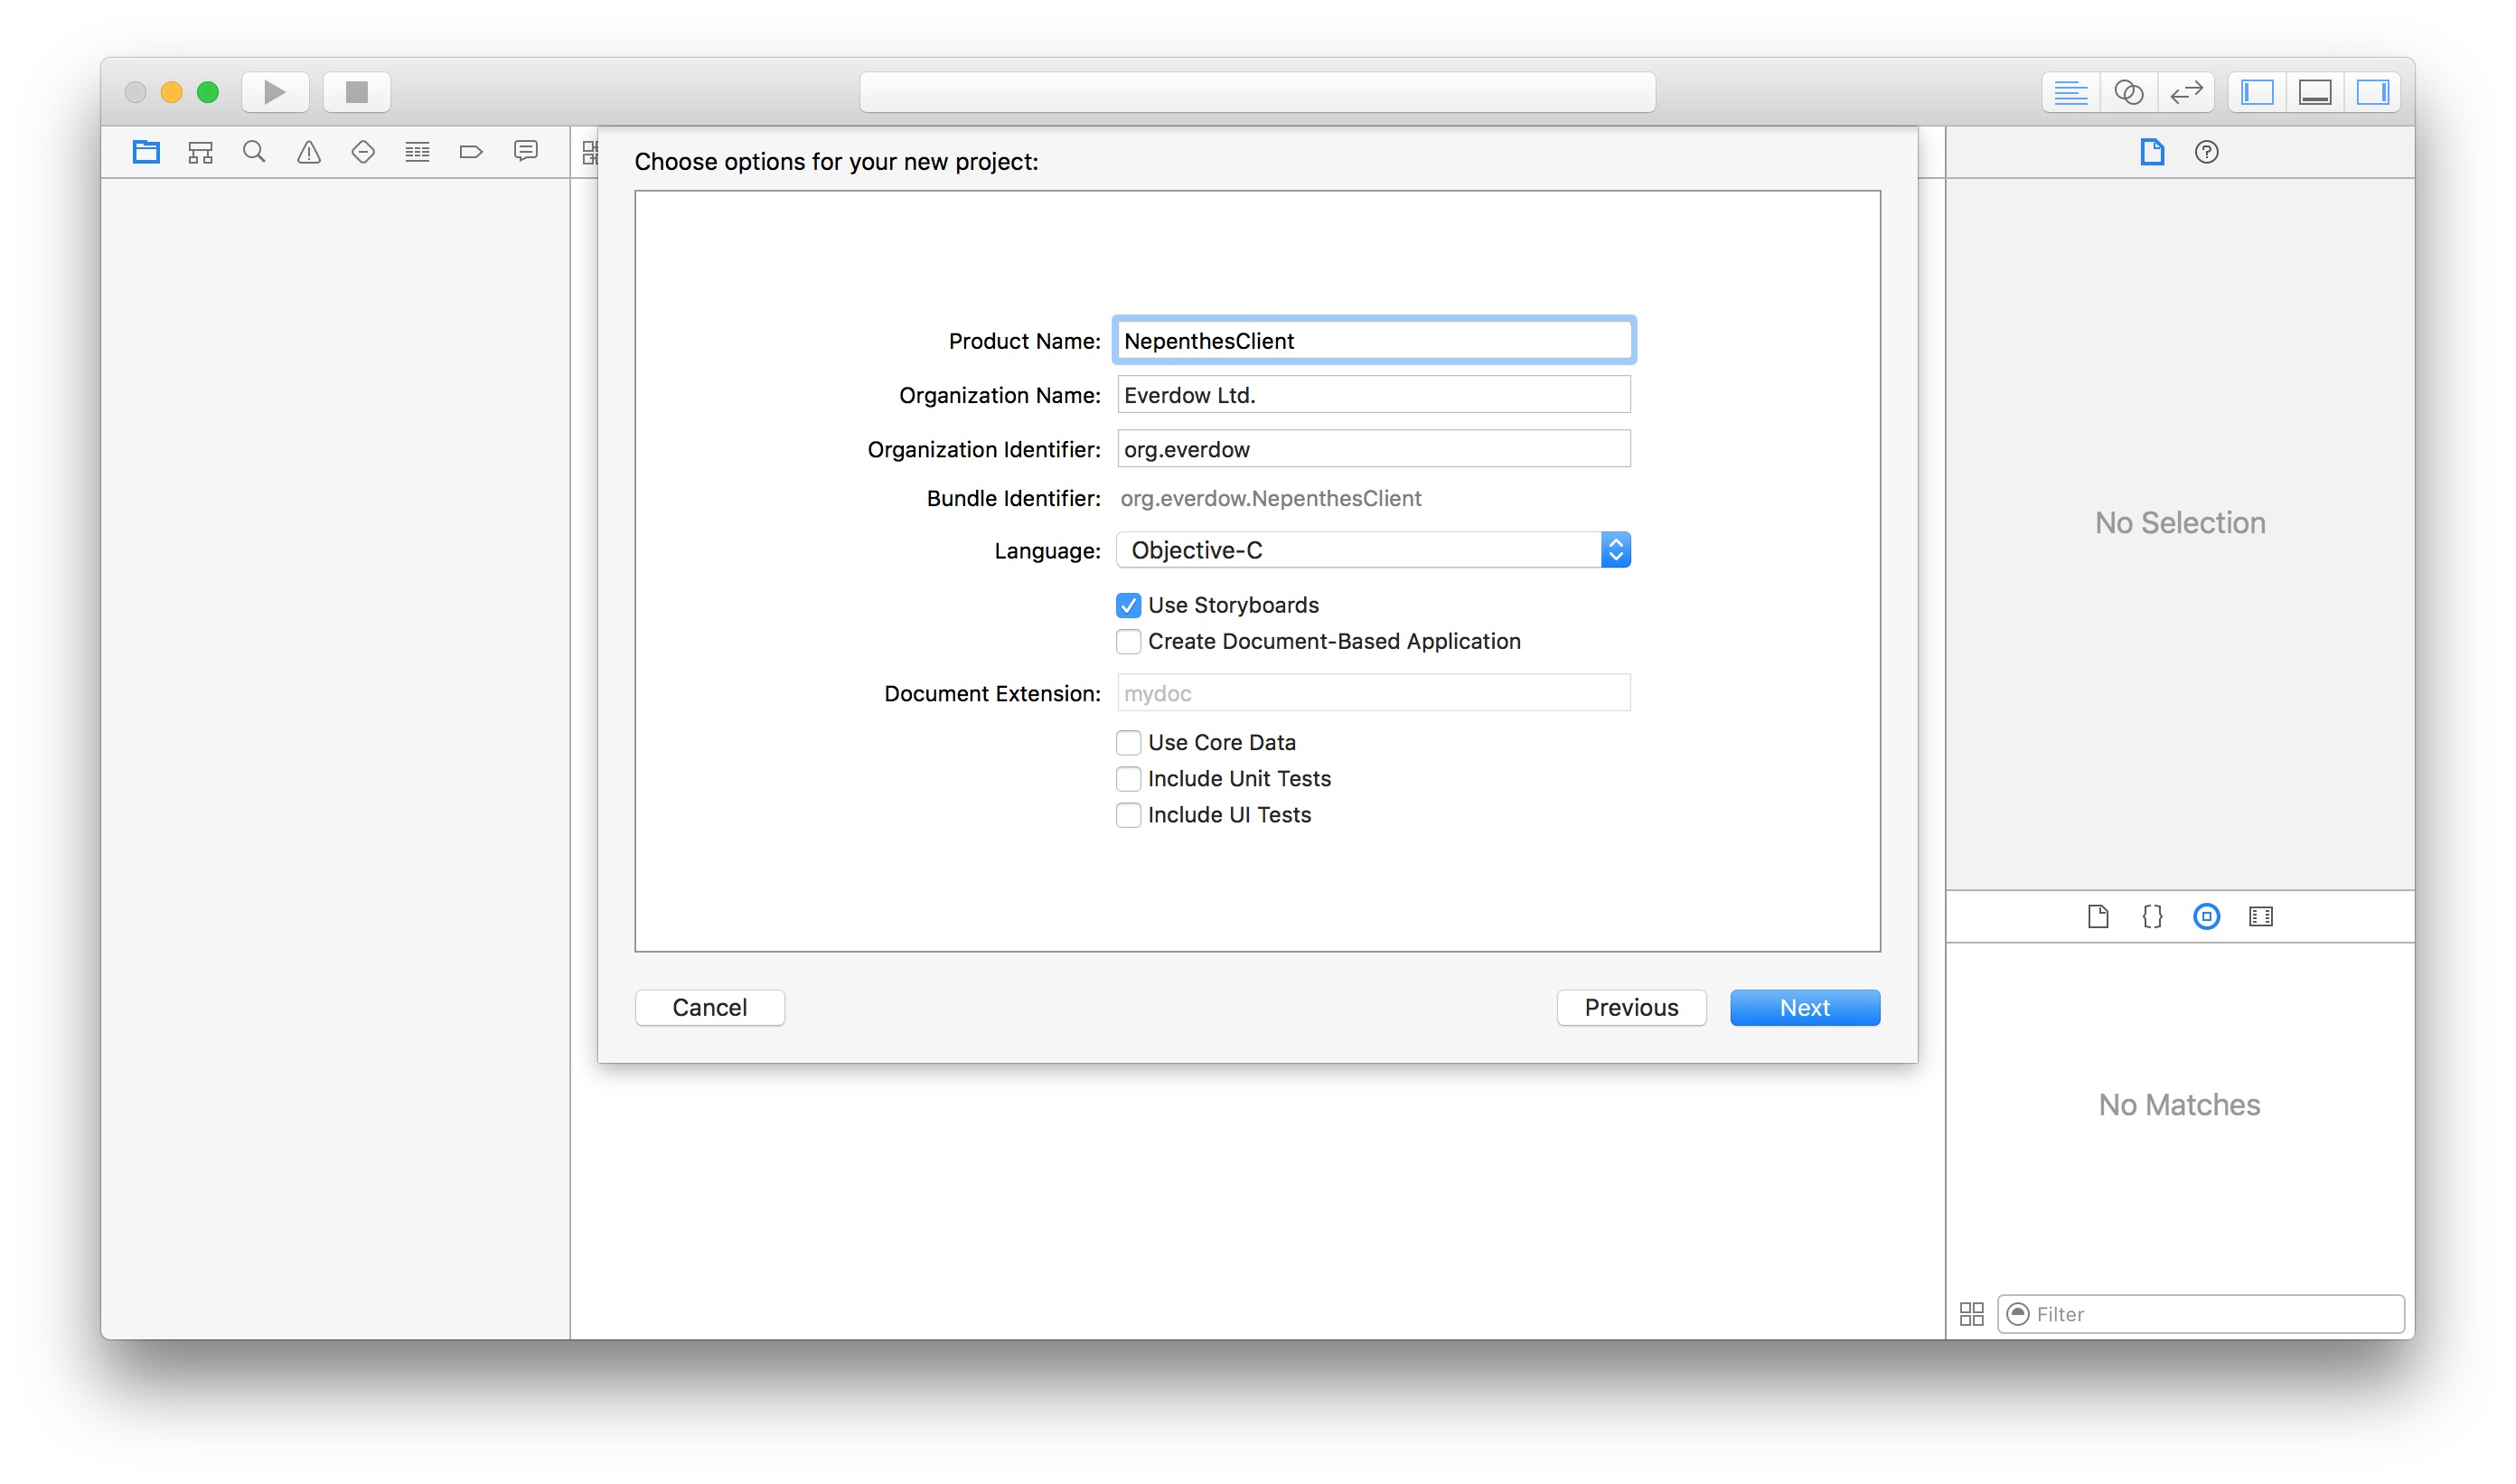Click the Cancel button
This screenshot has height=1484, width=2516.
(x=710, y=1008)
